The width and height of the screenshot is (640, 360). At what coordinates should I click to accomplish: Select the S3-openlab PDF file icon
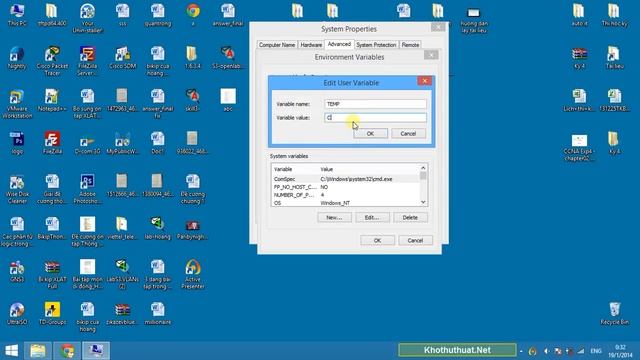(x=228, y=58)
